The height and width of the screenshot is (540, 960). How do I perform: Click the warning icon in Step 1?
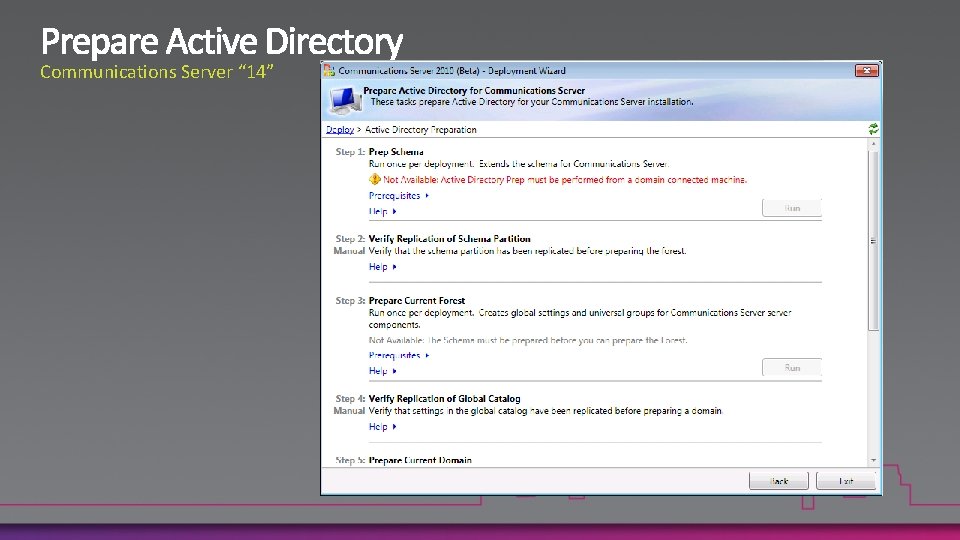(x=375, y=179)
